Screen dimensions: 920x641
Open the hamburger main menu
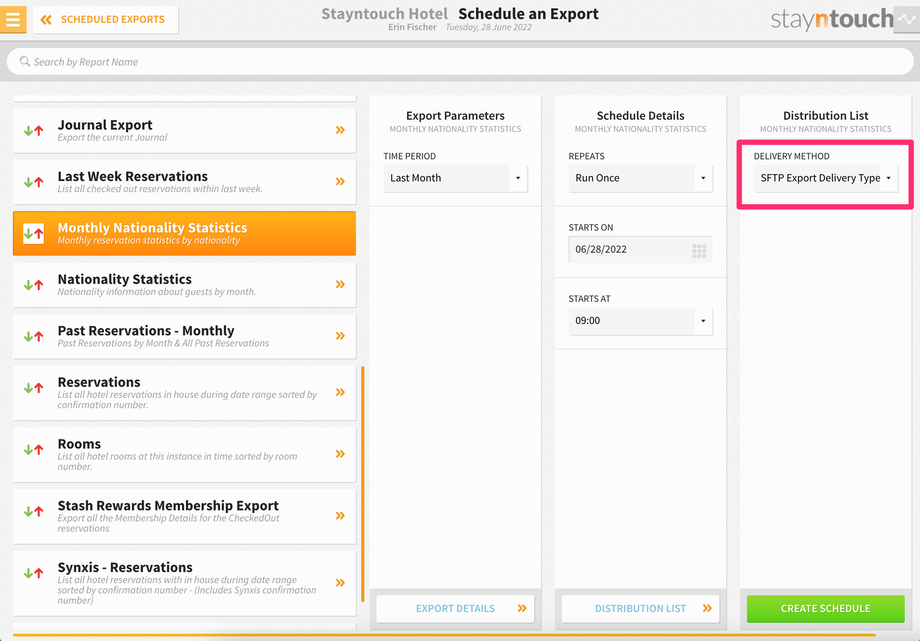(13, 19)
